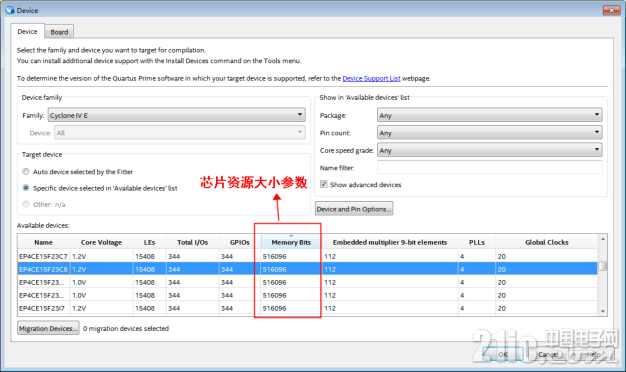Click the Help button
The width and height of the screenshot is (626, 372).
[594, 354]
